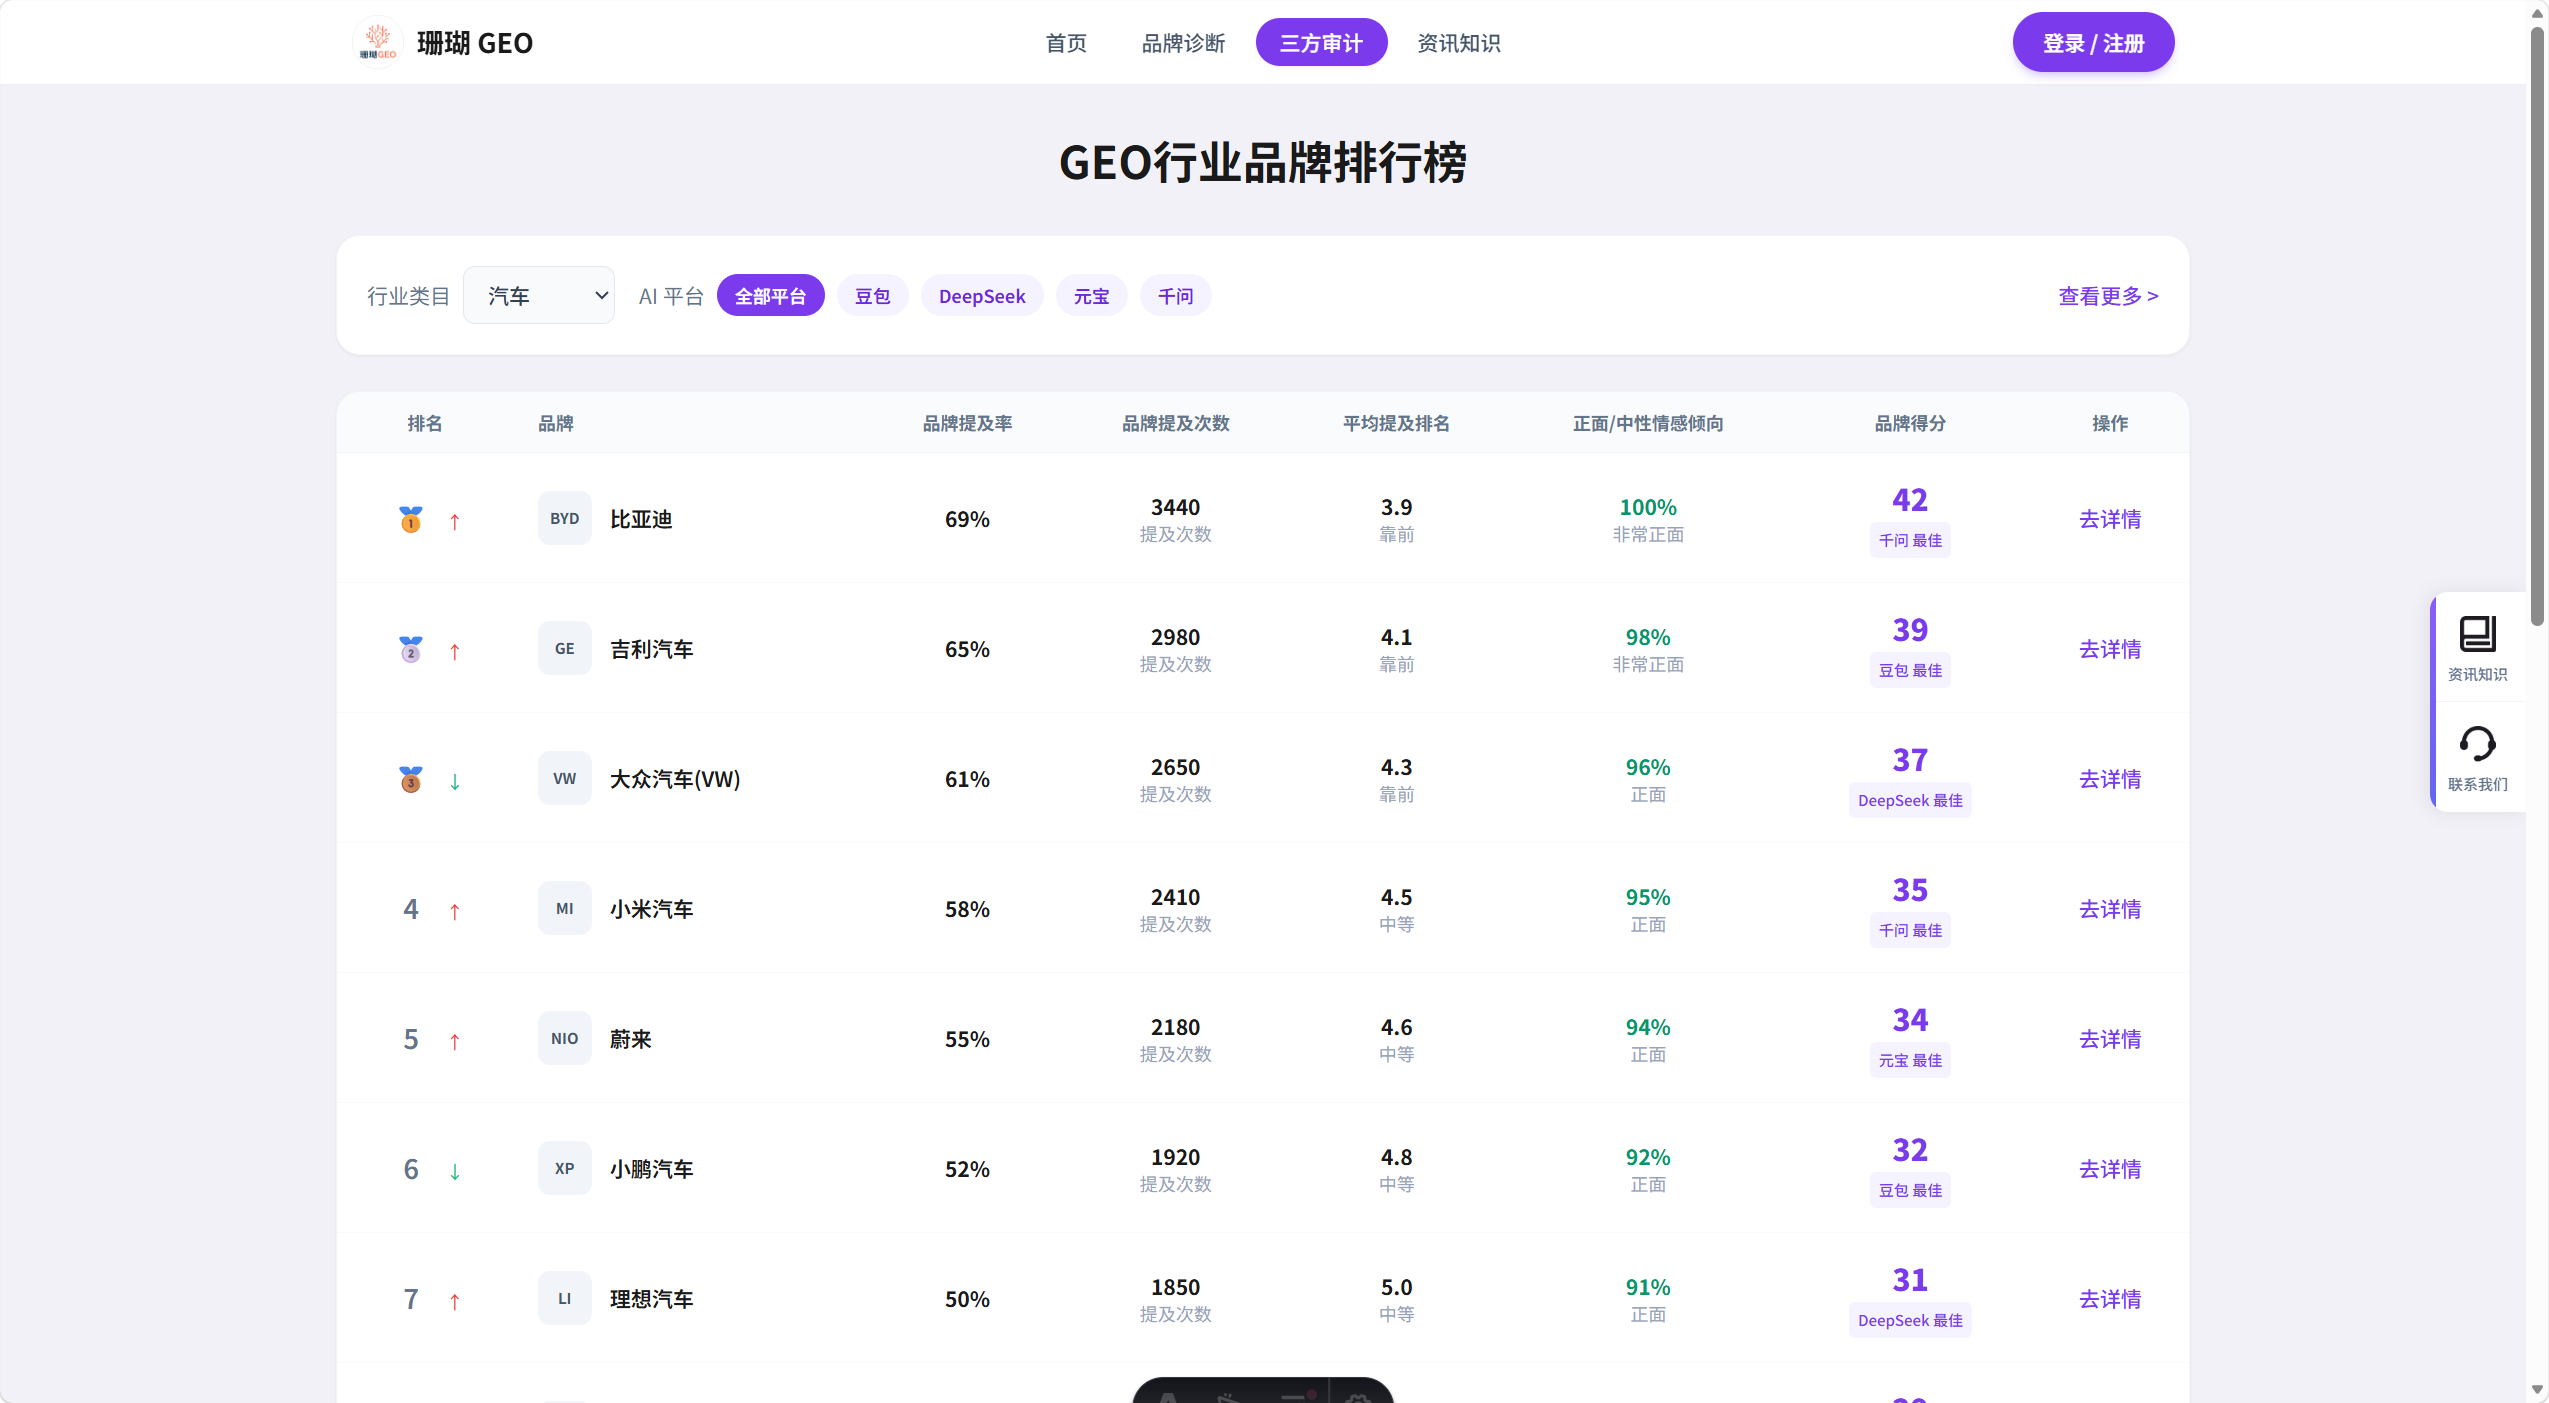Image resolution: width=2549 pixels, height=1403 pixels.
Task: Open 去详情 for 小鹏汽车
Action: 2110,1169
